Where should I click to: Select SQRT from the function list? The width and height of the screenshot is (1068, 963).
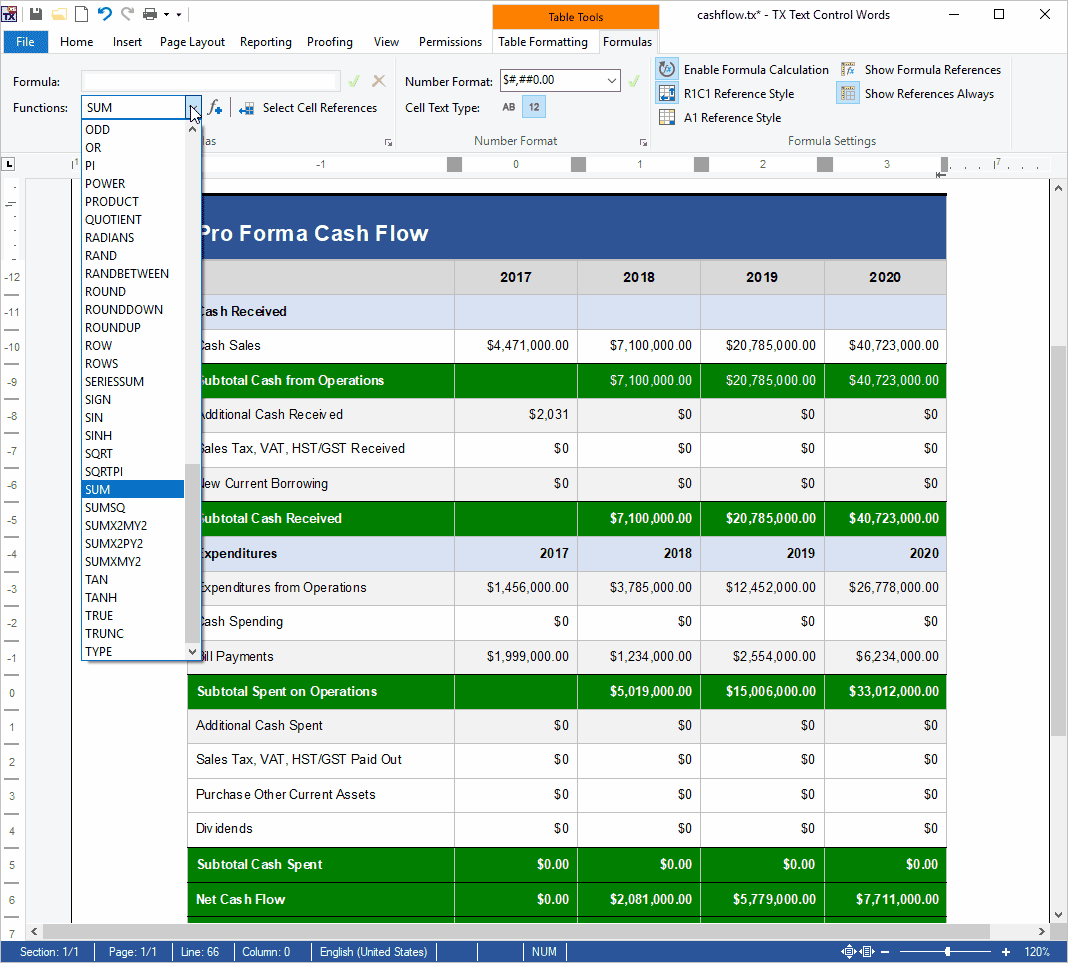pos(99,453)
